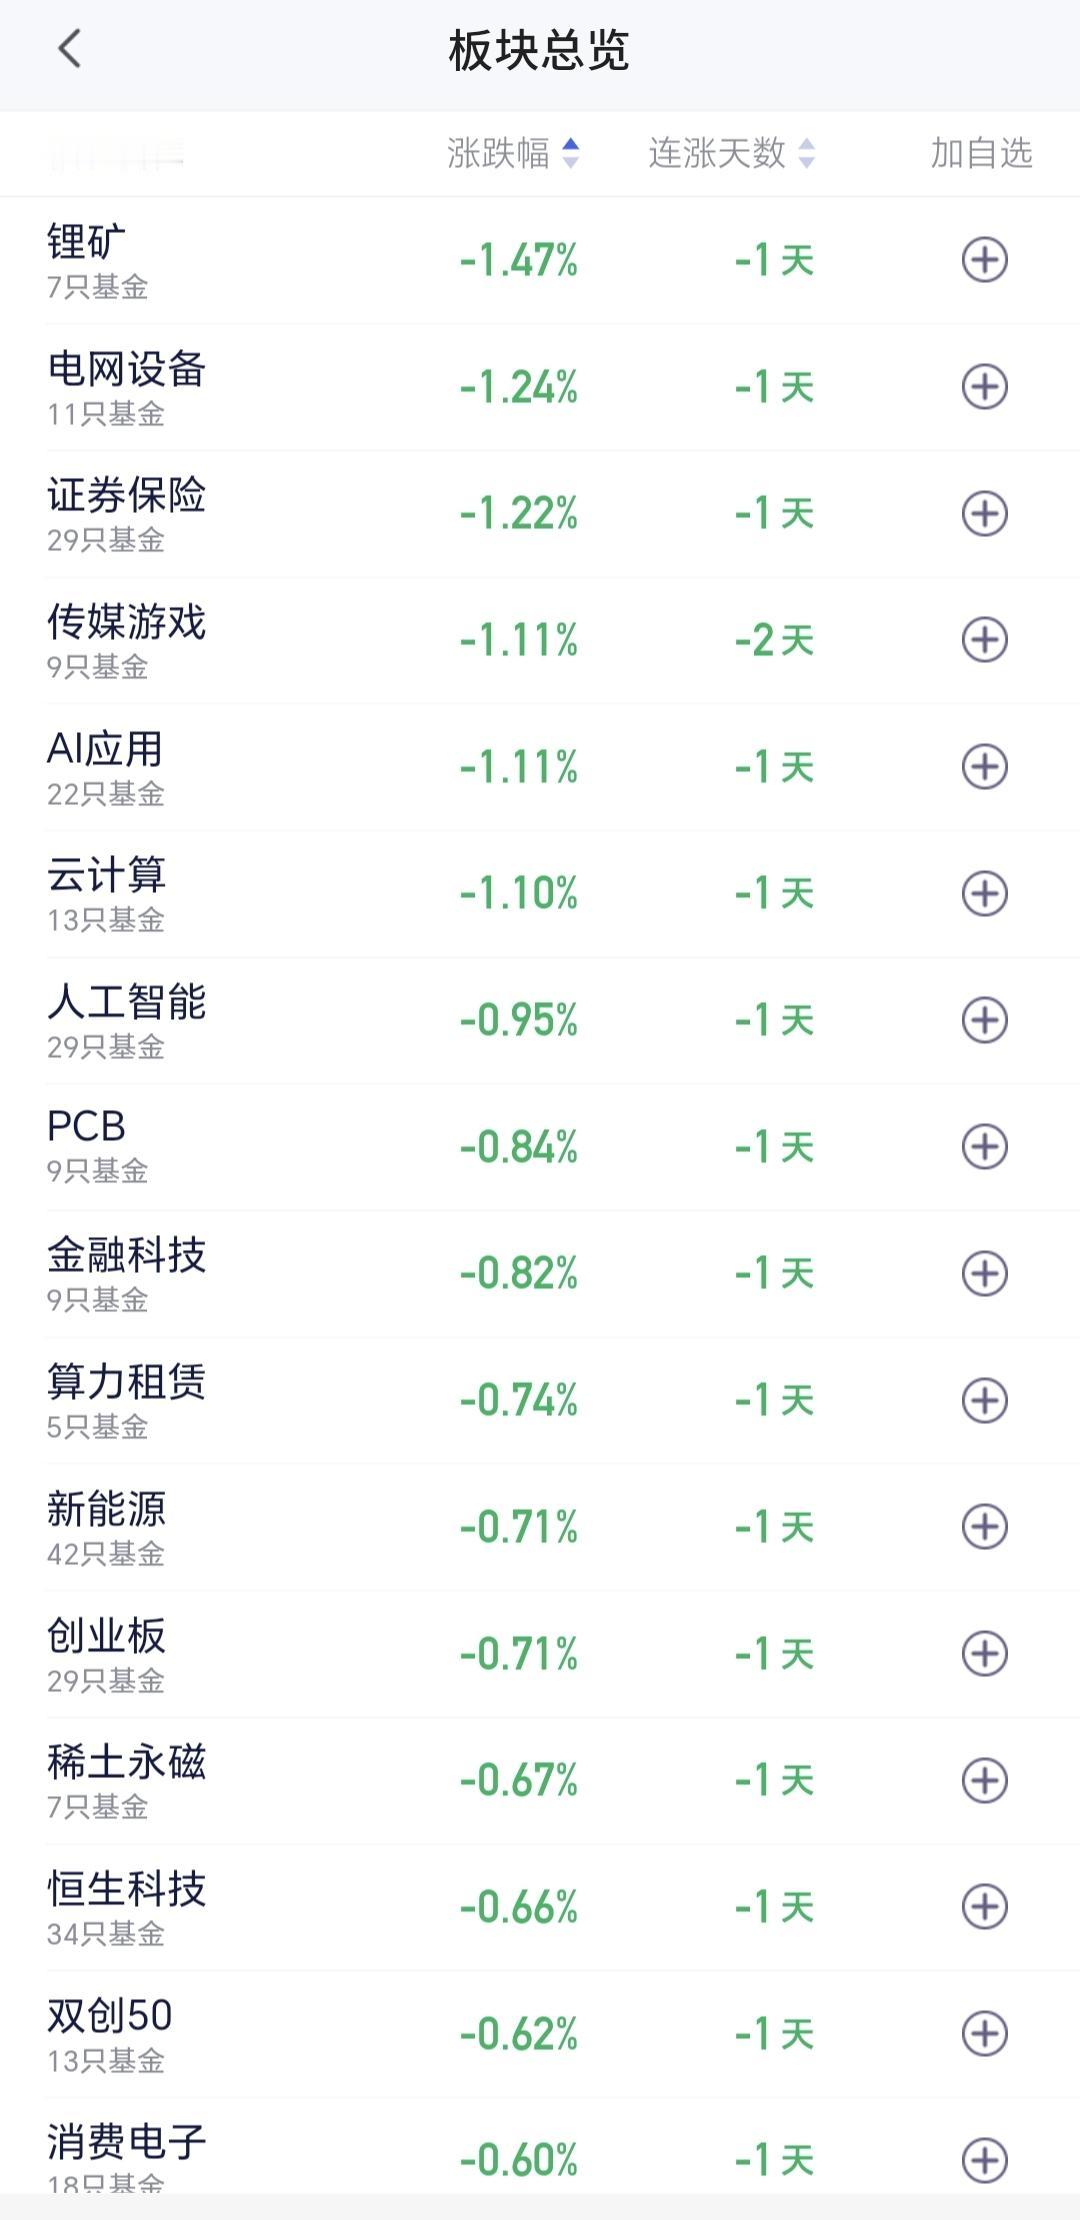The height and width of the screenshot is (2220, 1080).
Task: Add 锂矿 to watchlist with plus icon
Action: pos(984,260)
